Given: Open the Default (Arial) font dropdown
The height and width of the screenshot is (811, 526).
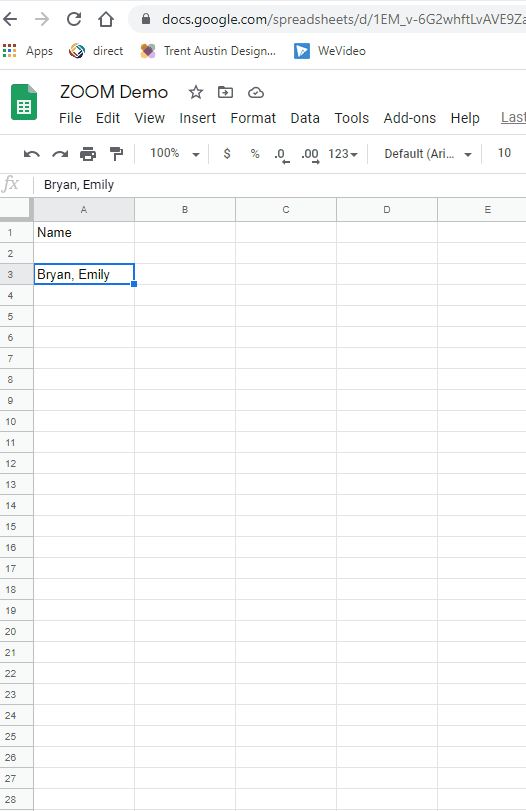Looking at the screenshot, I should click(x=428, y=154).
